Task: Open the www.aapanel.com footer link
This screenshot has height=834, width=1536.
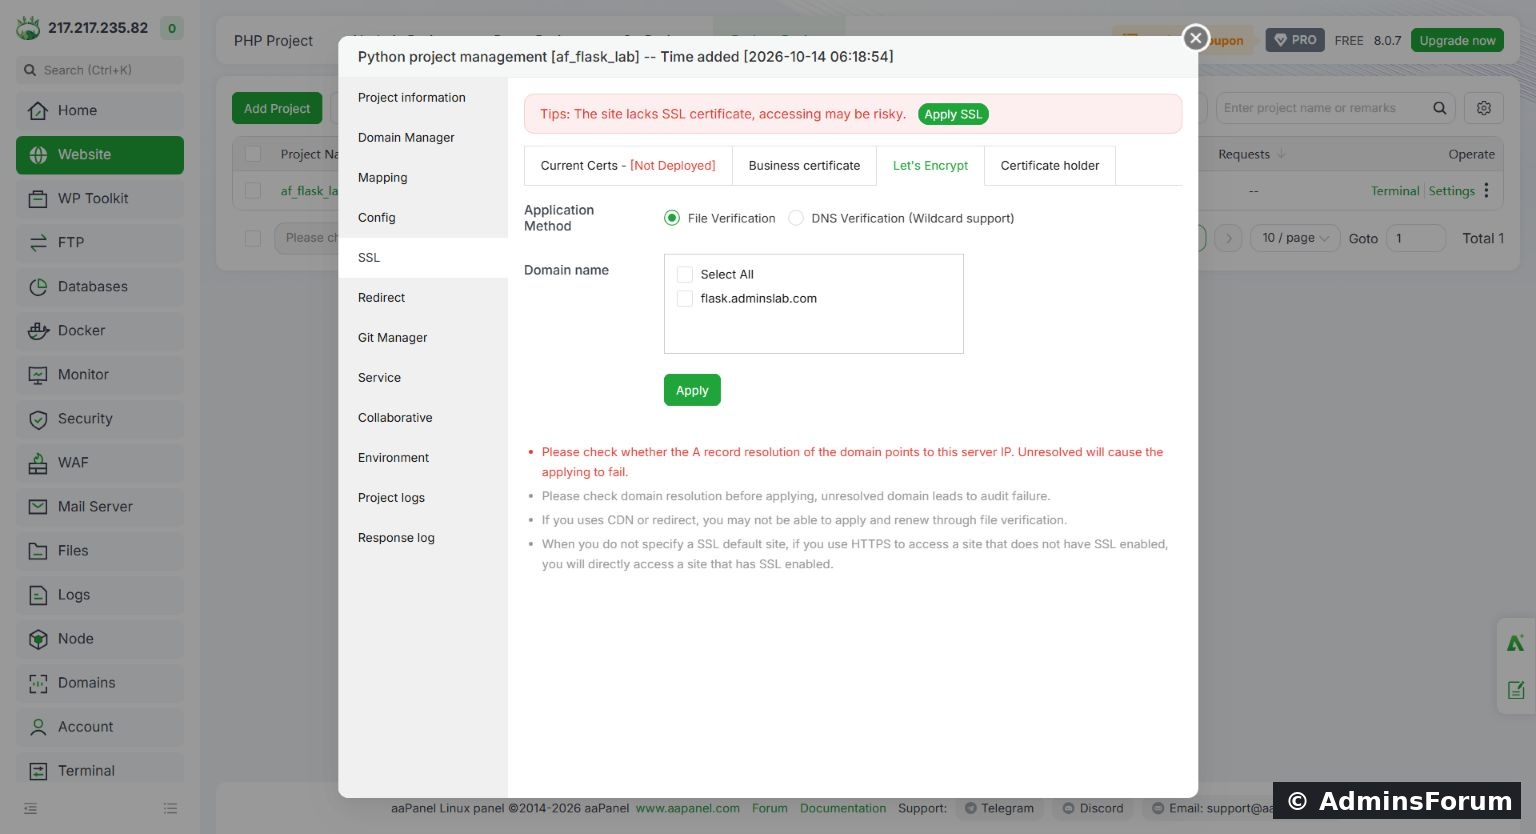Action: tap(688, 808)
